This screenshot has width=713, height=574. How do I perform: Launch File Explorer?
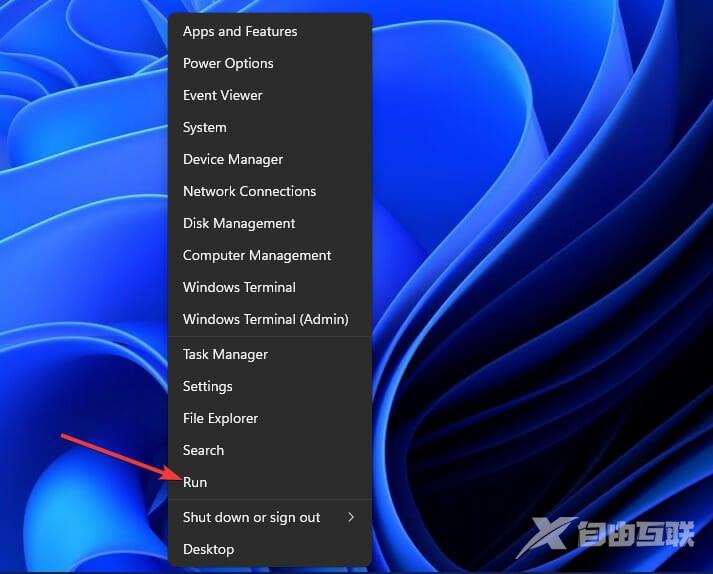220,418
